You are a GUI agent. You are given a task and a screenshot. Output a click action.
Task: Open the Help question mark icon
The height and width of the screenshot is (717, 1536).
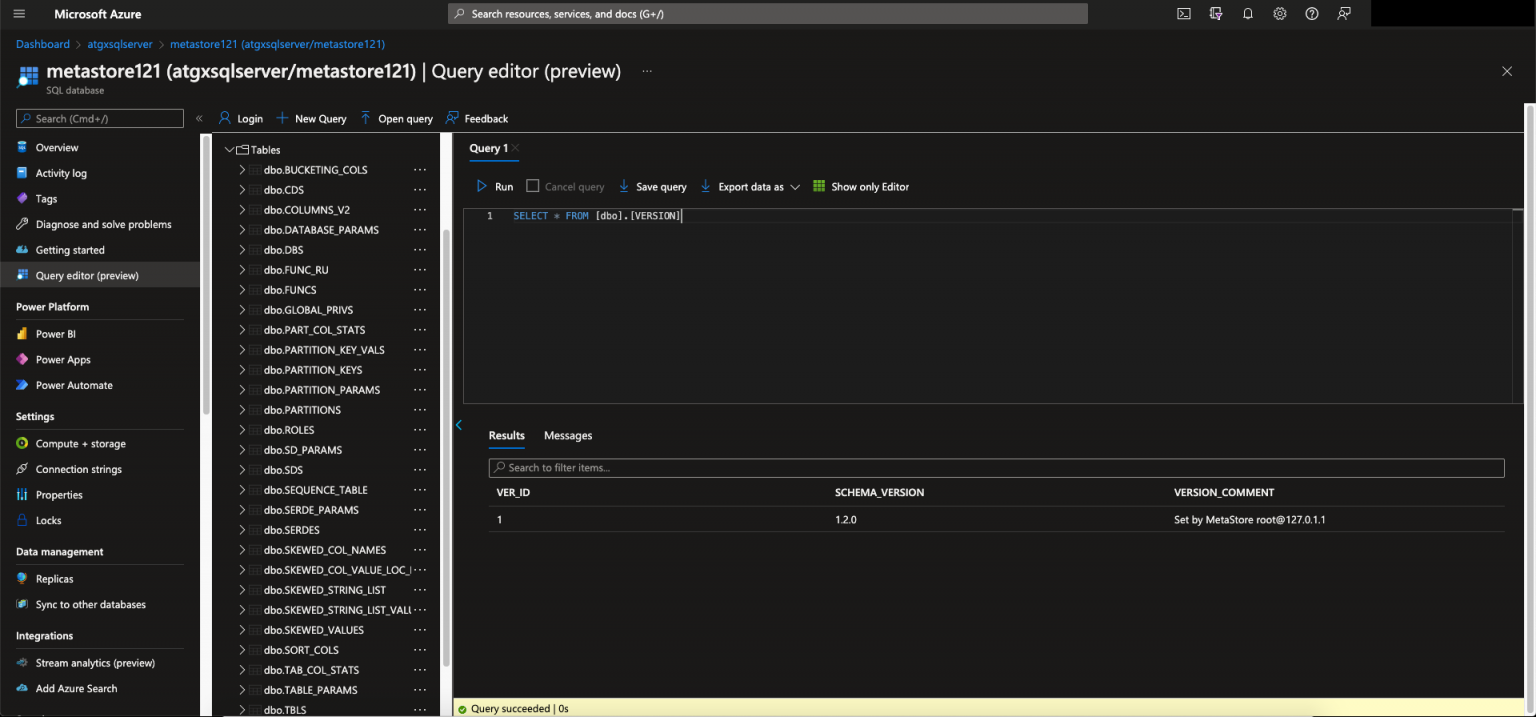click(x=1311, y=13)
